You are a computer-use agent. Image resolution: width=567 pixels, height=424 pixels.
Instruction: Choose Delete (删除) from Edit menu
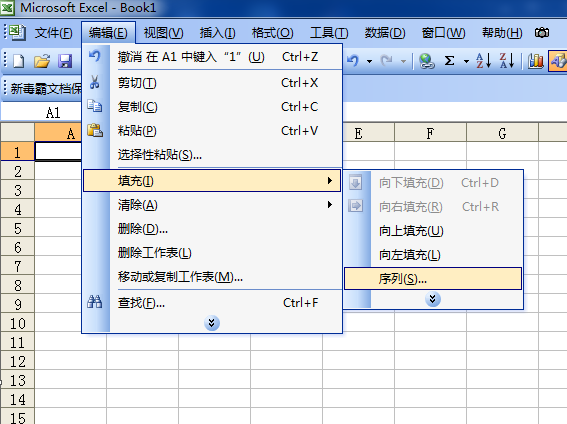coord(212,229)
